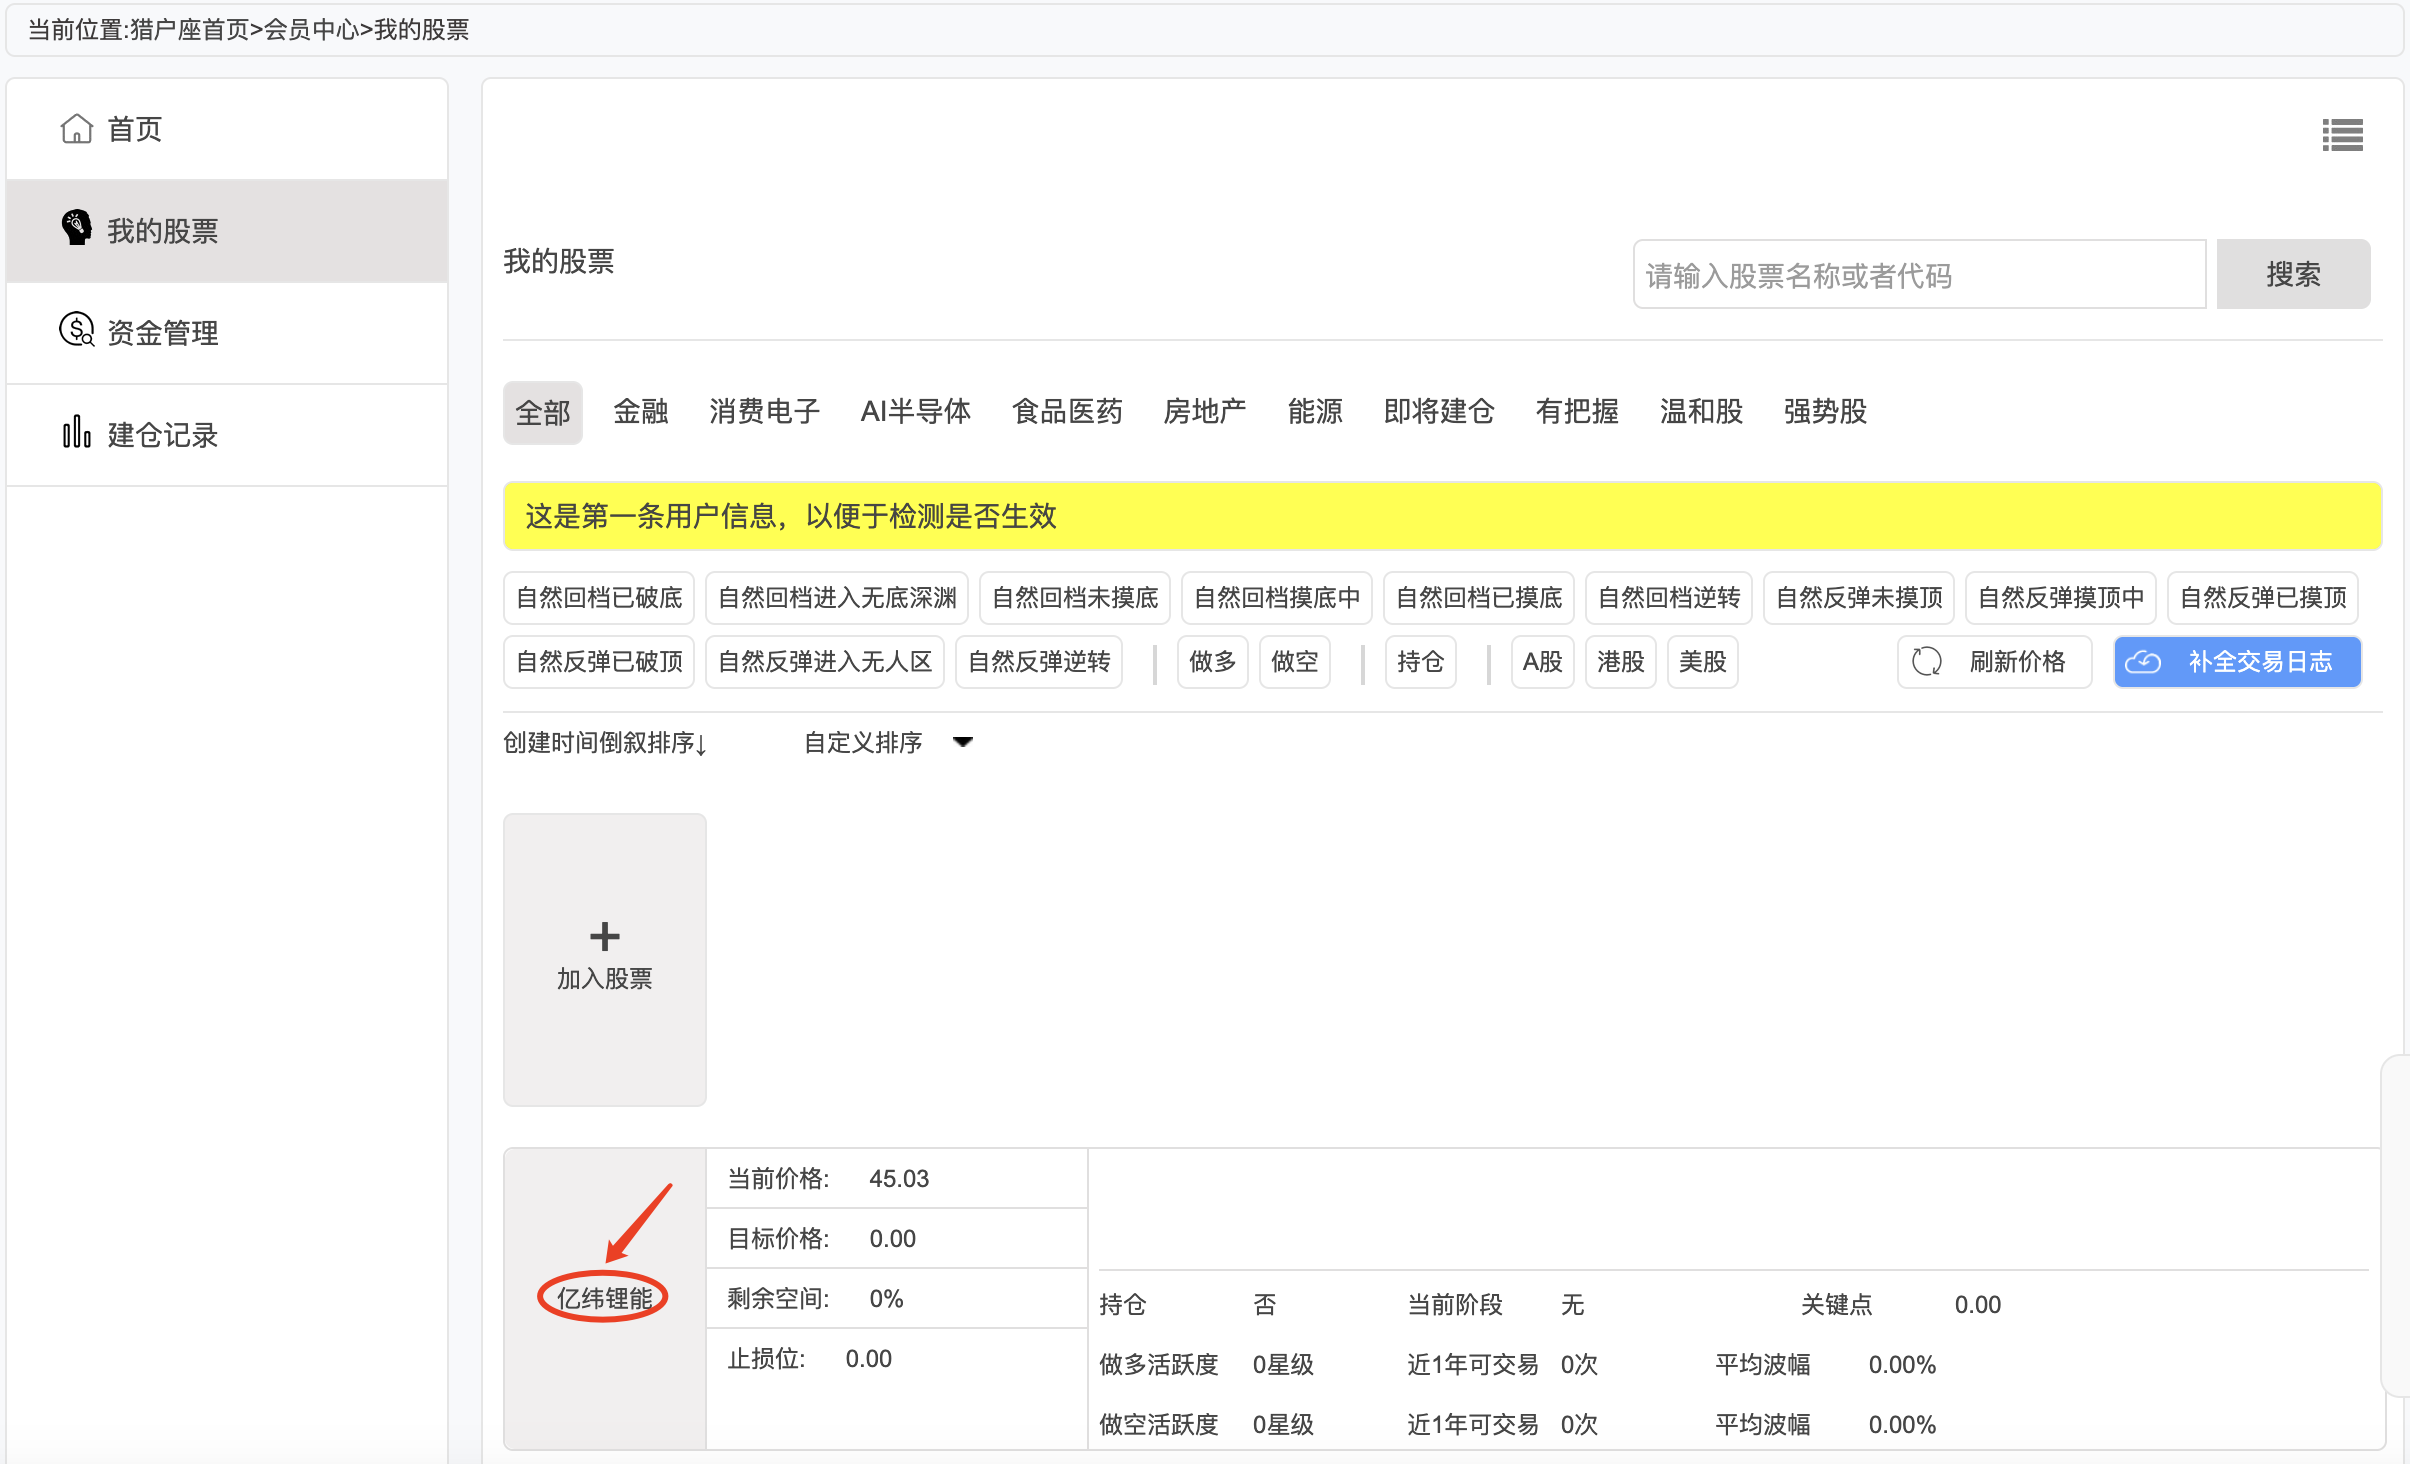Open the 亿纬锂能 stock link
Screen dimensions: 2410x1464
click(604, 1298)
